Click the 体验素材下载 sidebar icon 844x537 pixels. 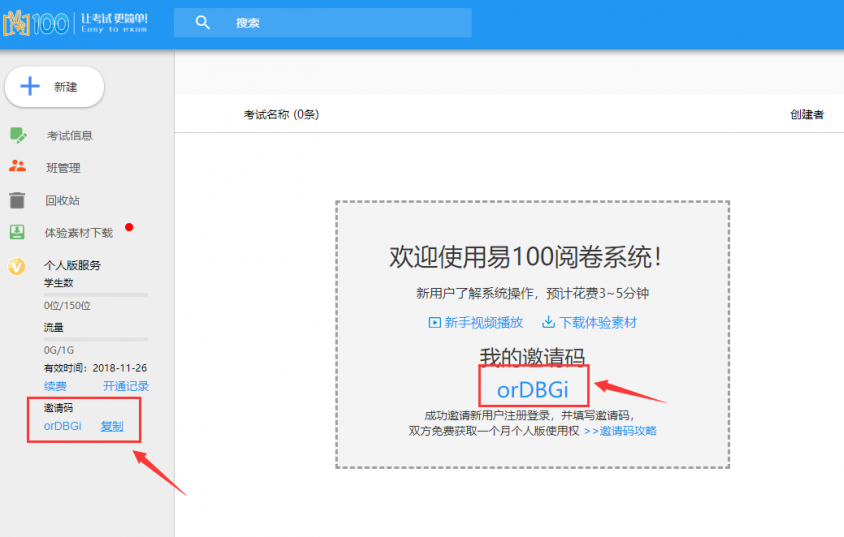coord(18,232)
